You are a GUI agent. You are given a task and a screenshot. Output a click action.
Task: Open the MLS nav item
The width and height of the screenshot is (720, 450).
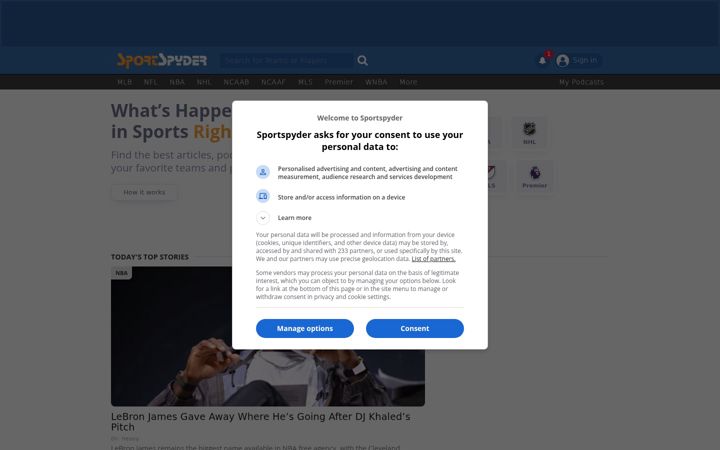(x=305, y=82)
